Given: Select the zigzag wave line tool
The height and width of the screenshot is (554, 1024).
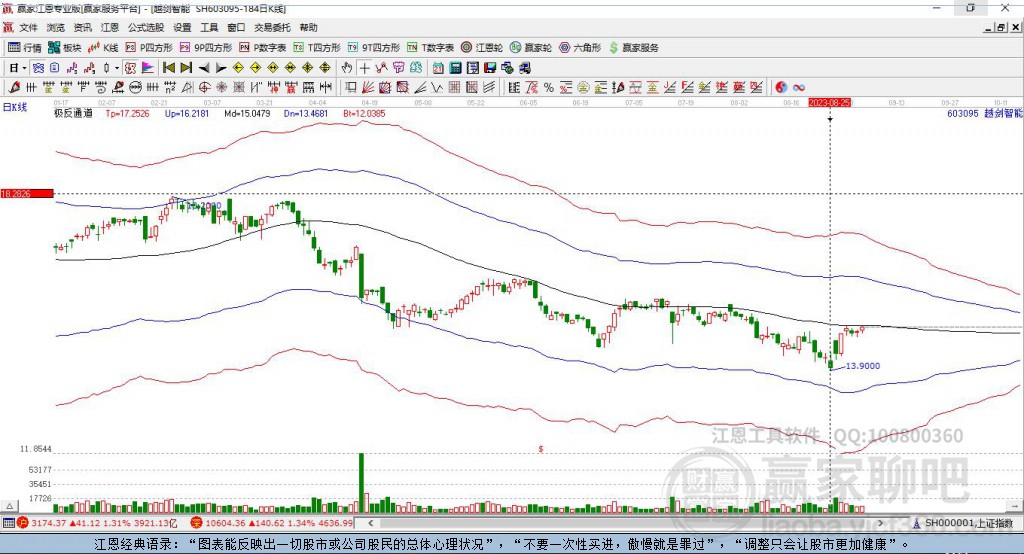Looking at the screenshot, I should (436, 88).
